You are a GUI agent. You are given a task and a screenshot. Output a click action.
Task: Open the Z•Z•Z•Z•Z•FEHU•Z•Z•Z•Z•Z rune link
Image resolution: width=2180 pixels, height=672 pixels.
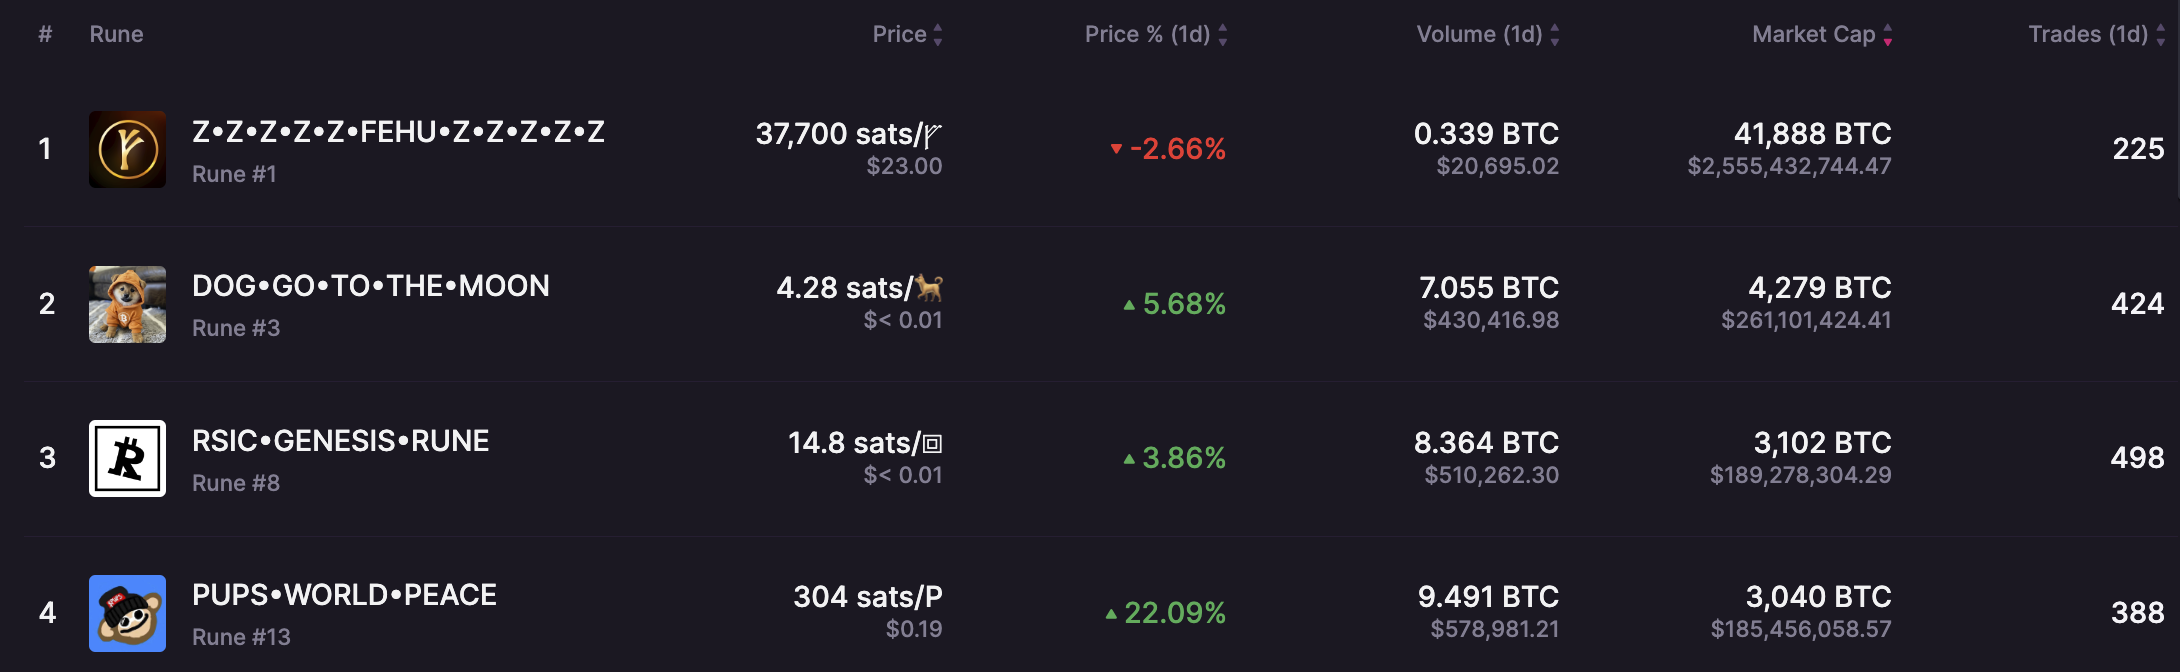point(398,132)
